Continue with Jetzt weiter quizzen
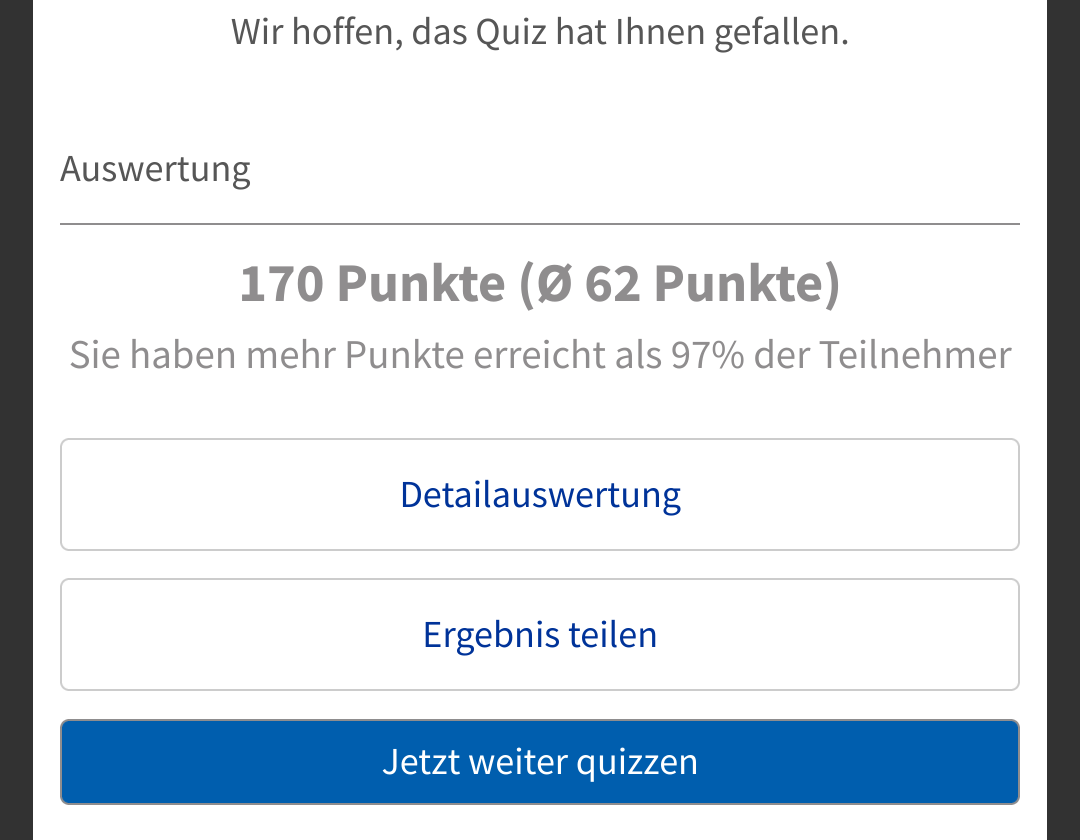 (540, 762)
